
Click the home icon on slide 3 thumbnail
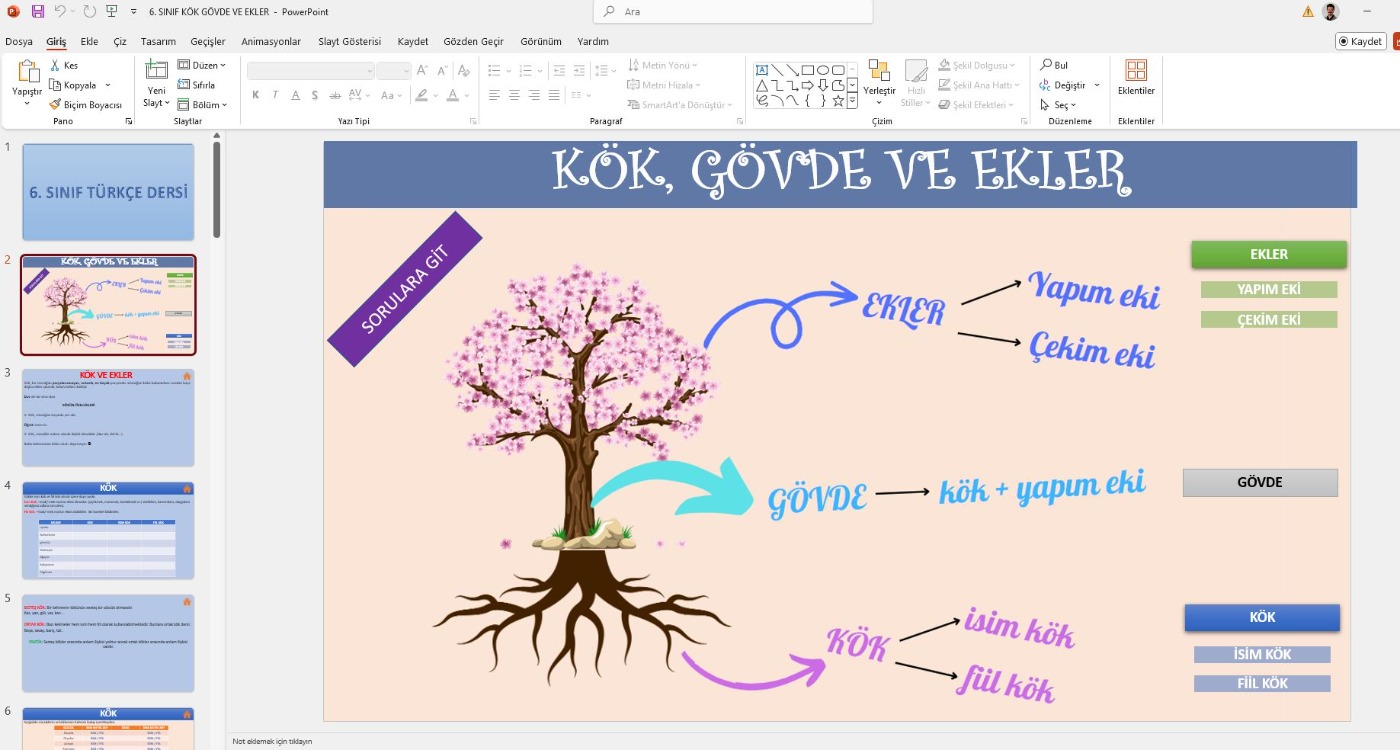pos(186,376)
